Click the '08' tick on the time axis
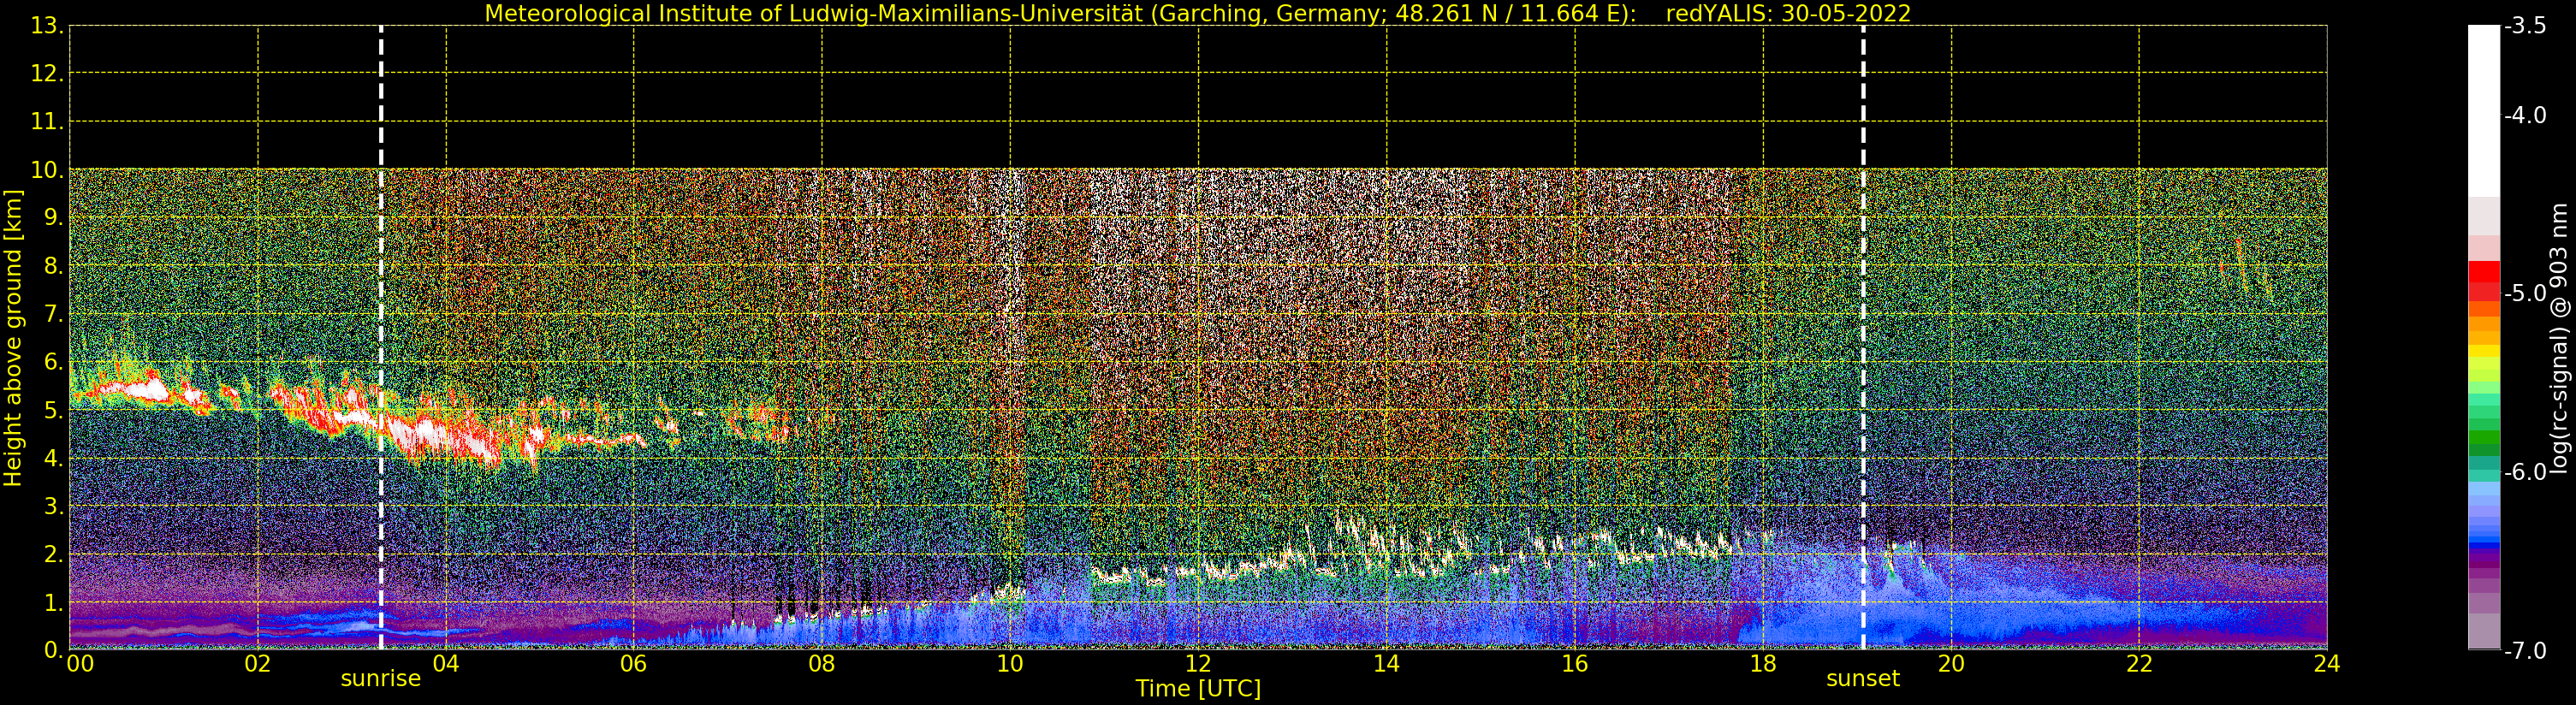 (x=822, y=664)
